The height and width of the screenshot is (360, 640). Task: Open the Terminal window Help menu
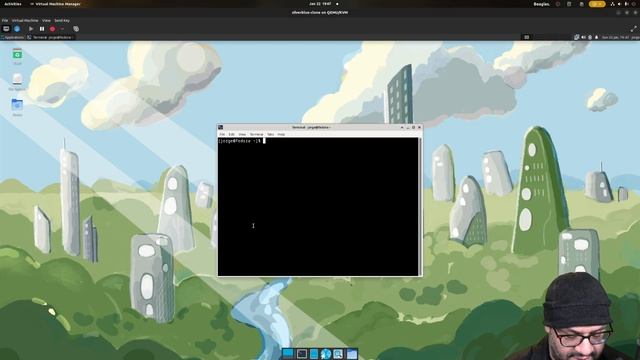281,134
